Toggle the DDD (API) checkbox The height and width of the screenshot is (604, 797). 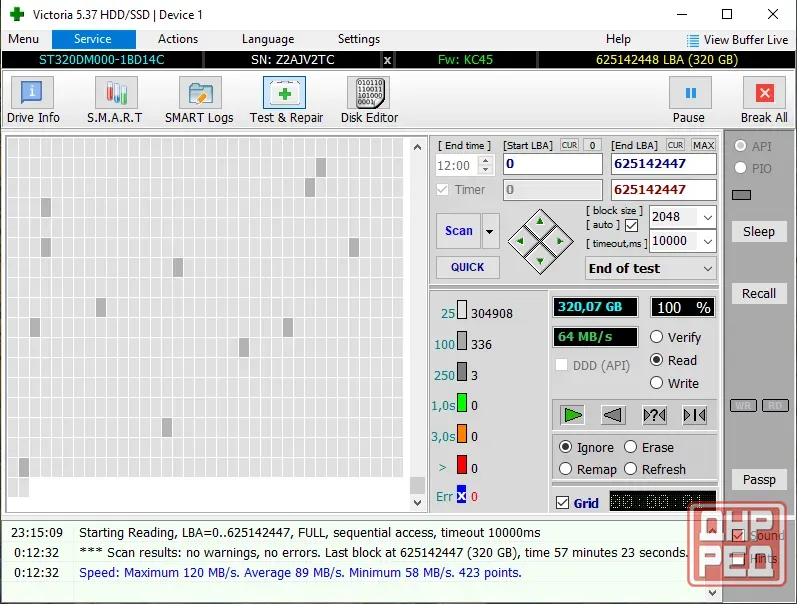562,365
